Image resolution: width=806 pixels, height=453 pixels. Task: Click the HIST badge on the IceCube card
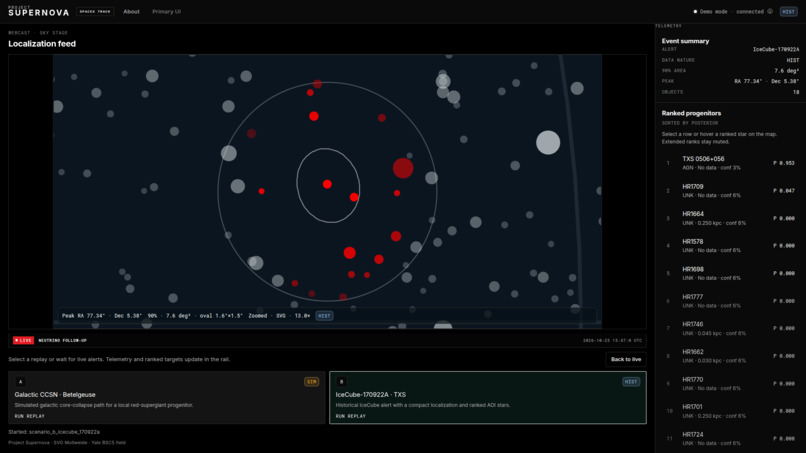pyautogui.click(x=631, y=382)
